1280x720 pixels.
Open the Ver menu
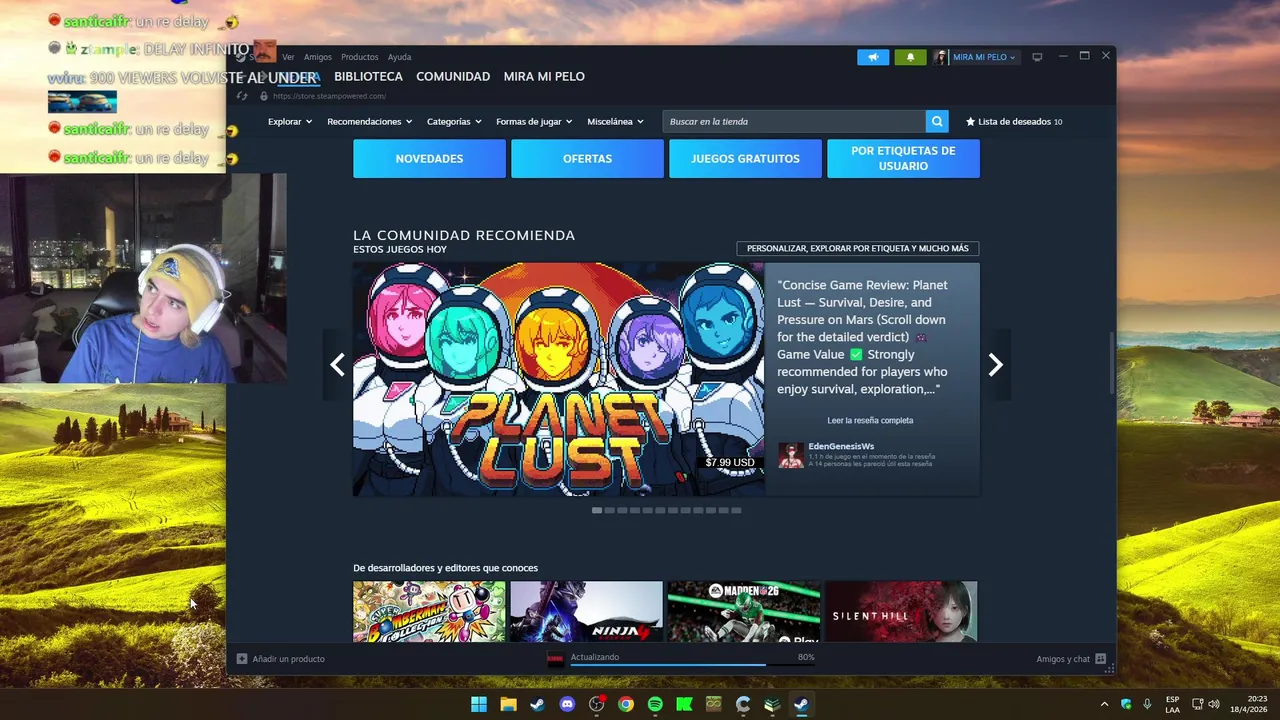click(x=288, y=57)
